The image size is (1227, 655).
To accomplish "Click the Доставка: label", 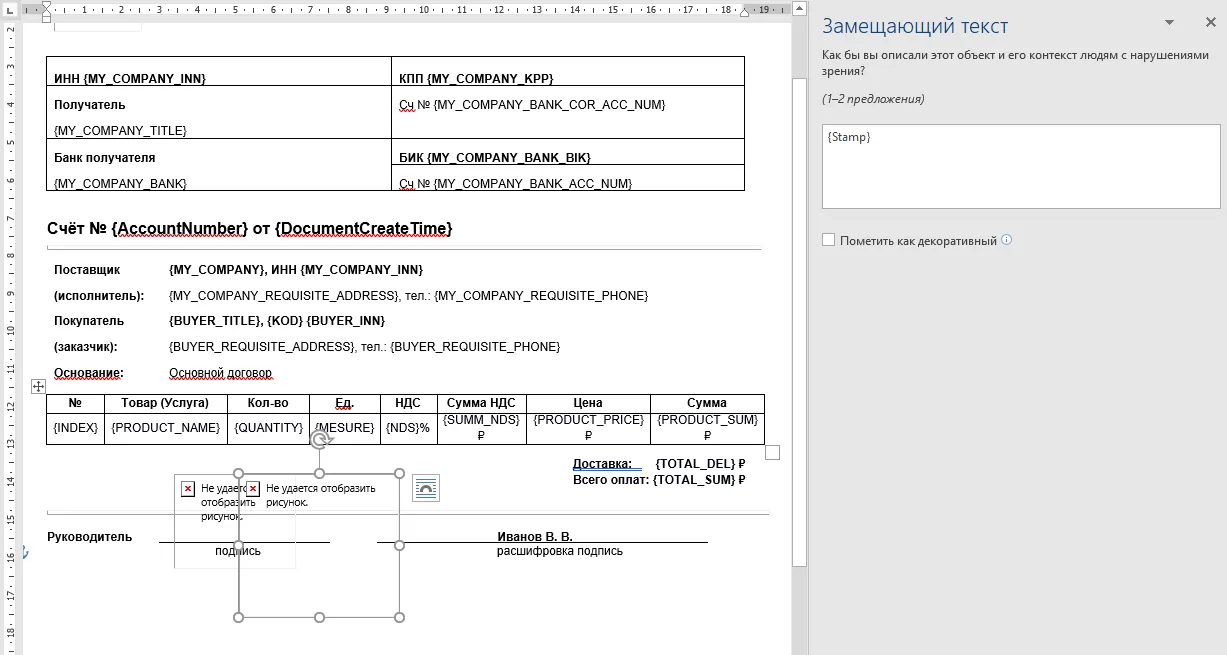I will tap(602, 464).
